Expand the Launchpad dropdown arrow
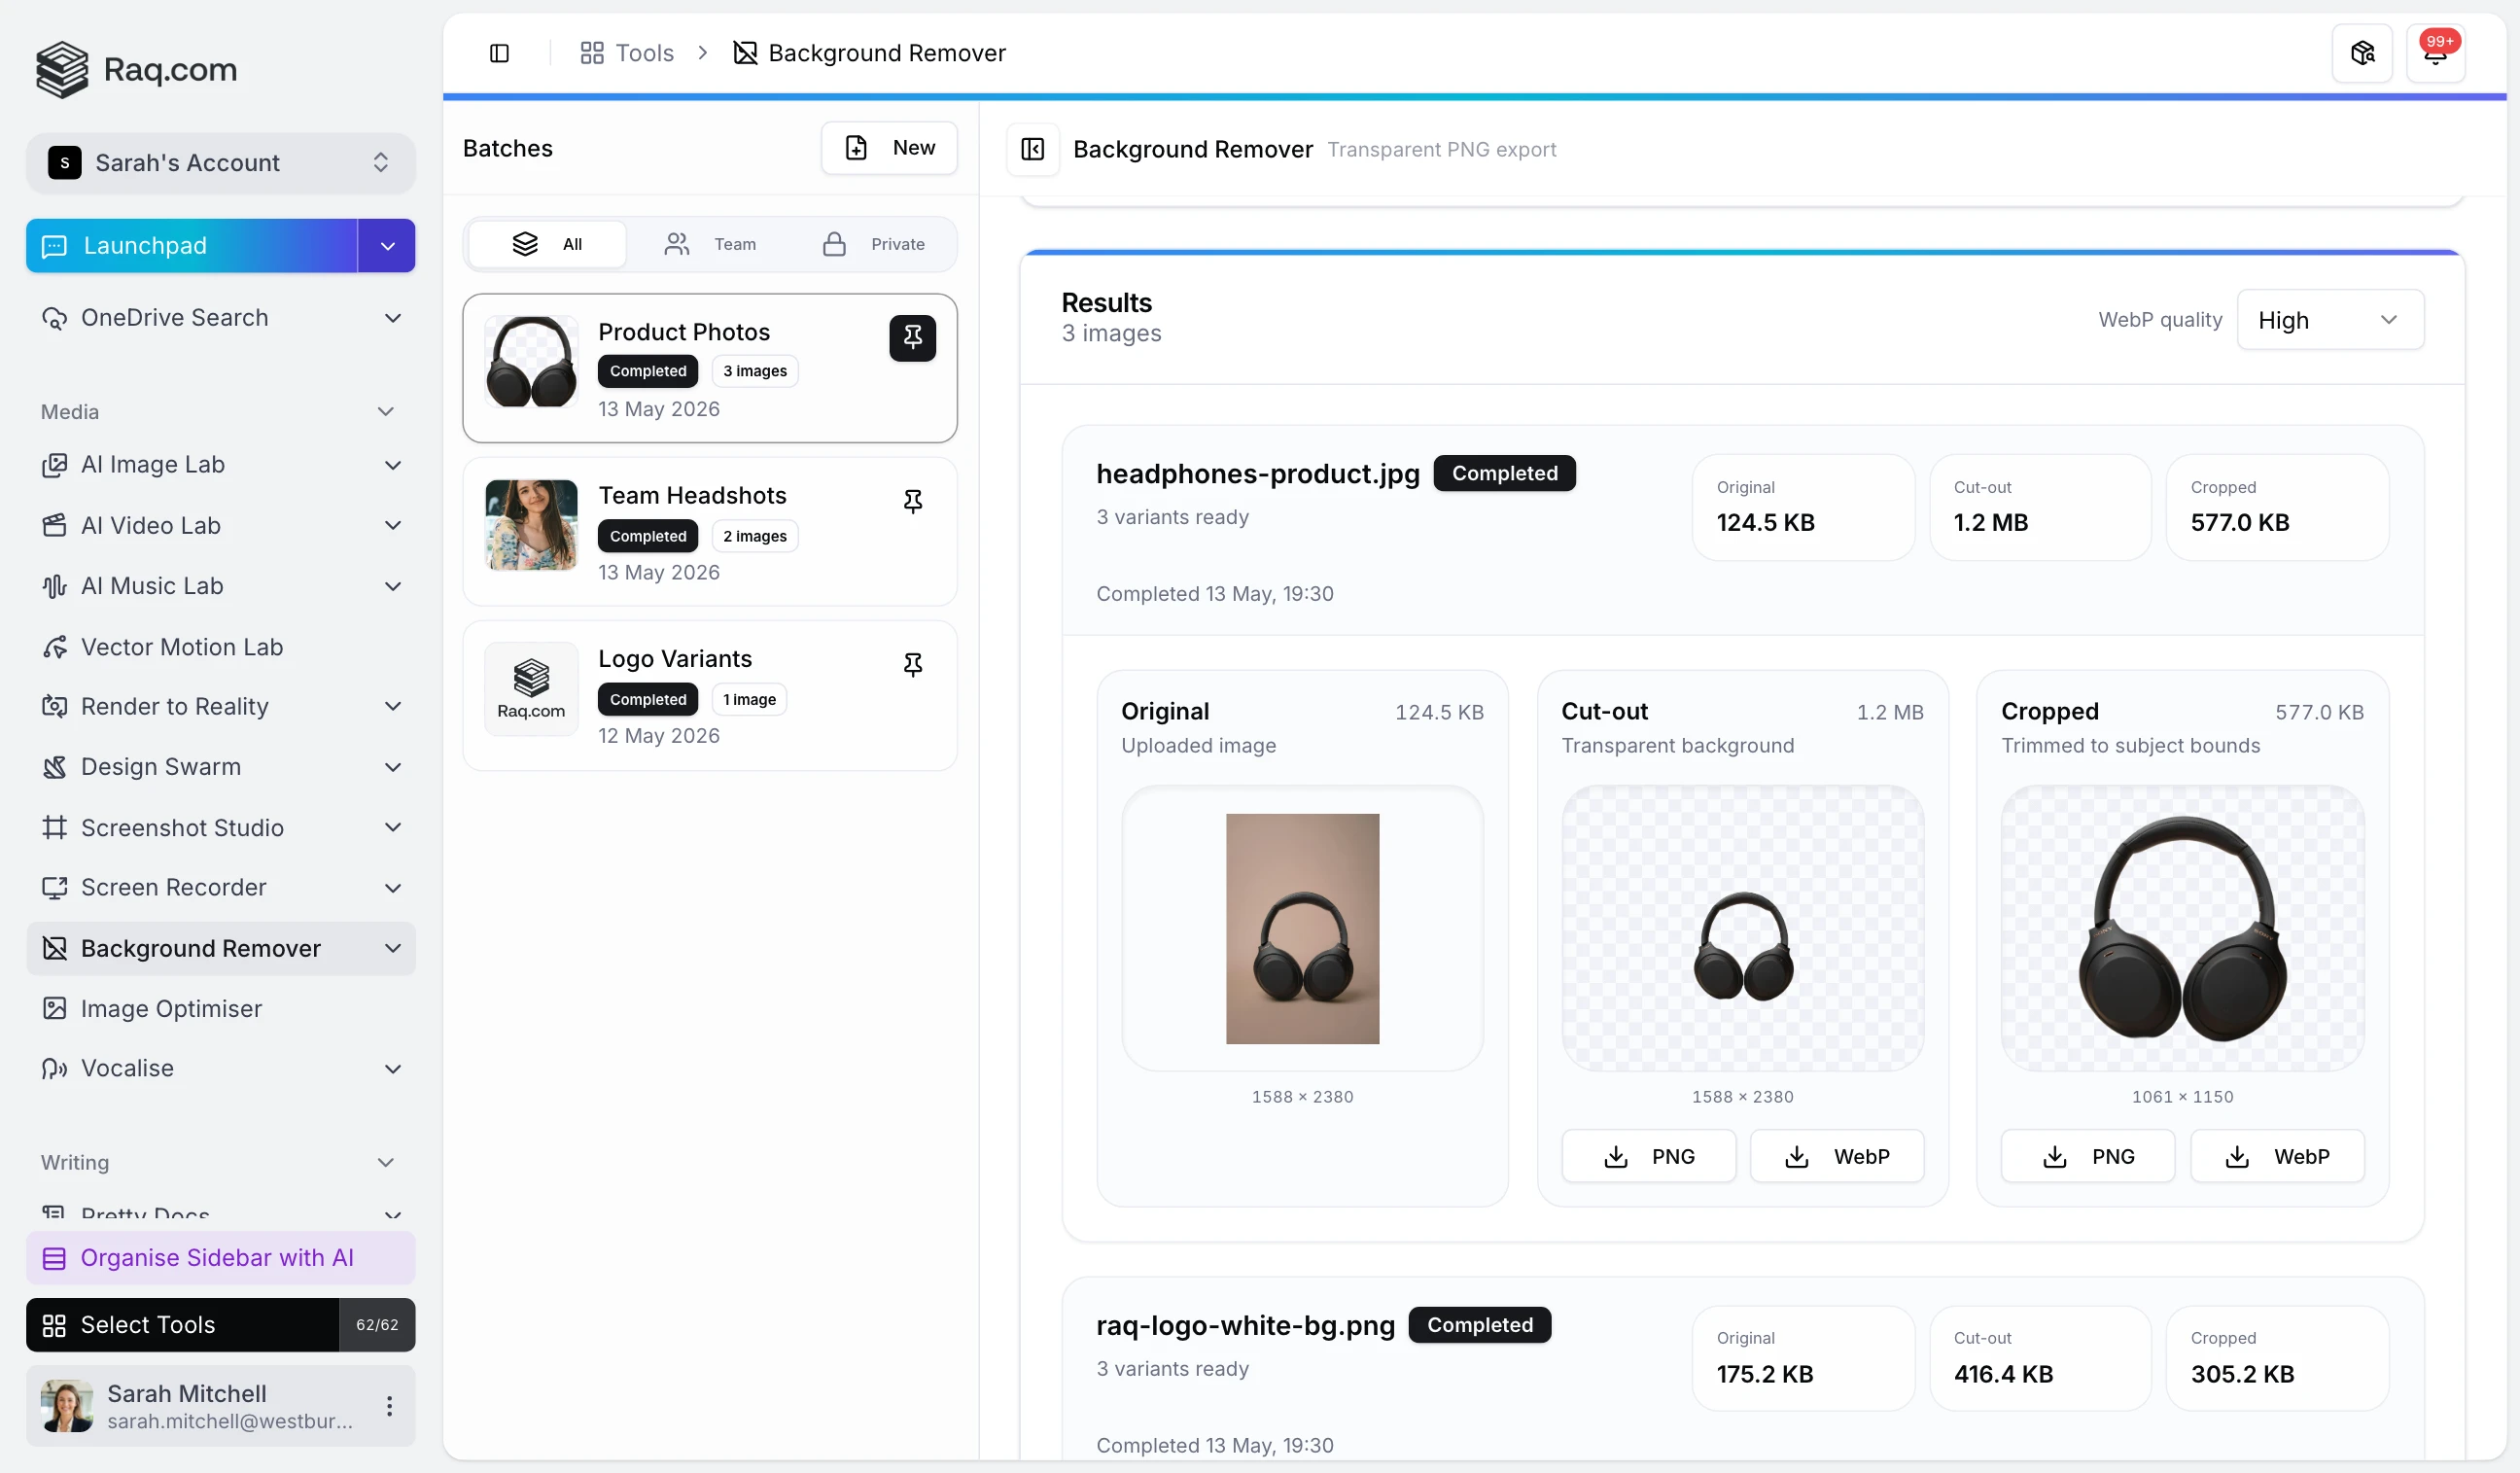This screenshot has width=2520, height=1473. point(387,246)
